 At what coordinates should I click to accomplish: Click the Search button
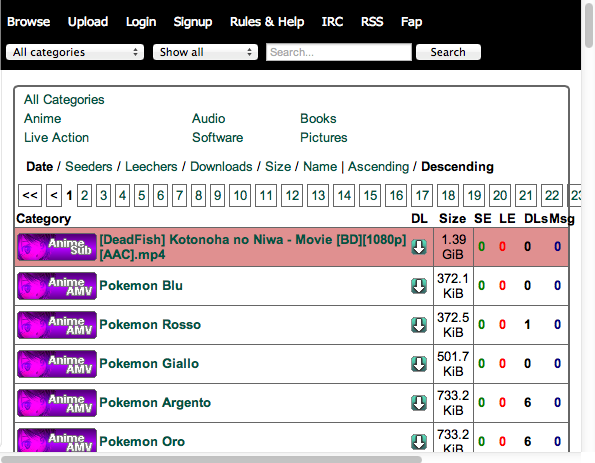click(x=448, y=52)
